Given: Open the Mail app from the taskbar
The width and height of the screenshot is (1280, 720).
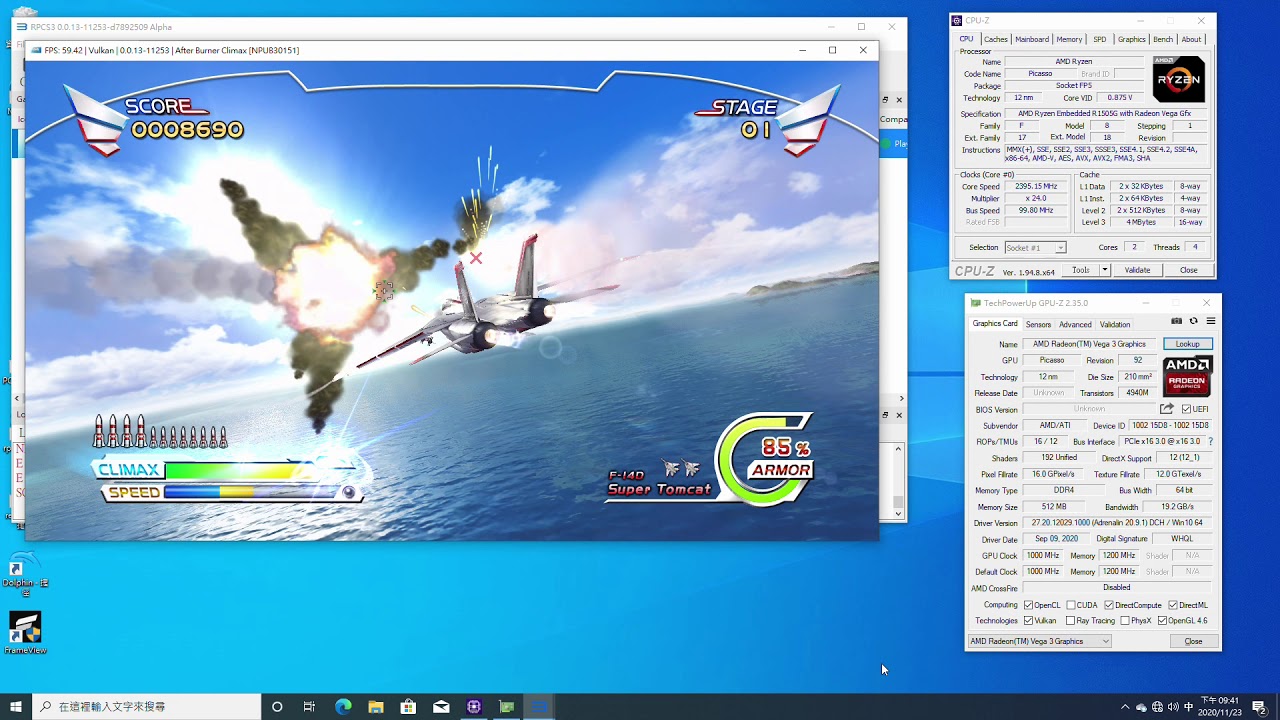Looking at the screenshot, I should [441, 707].
